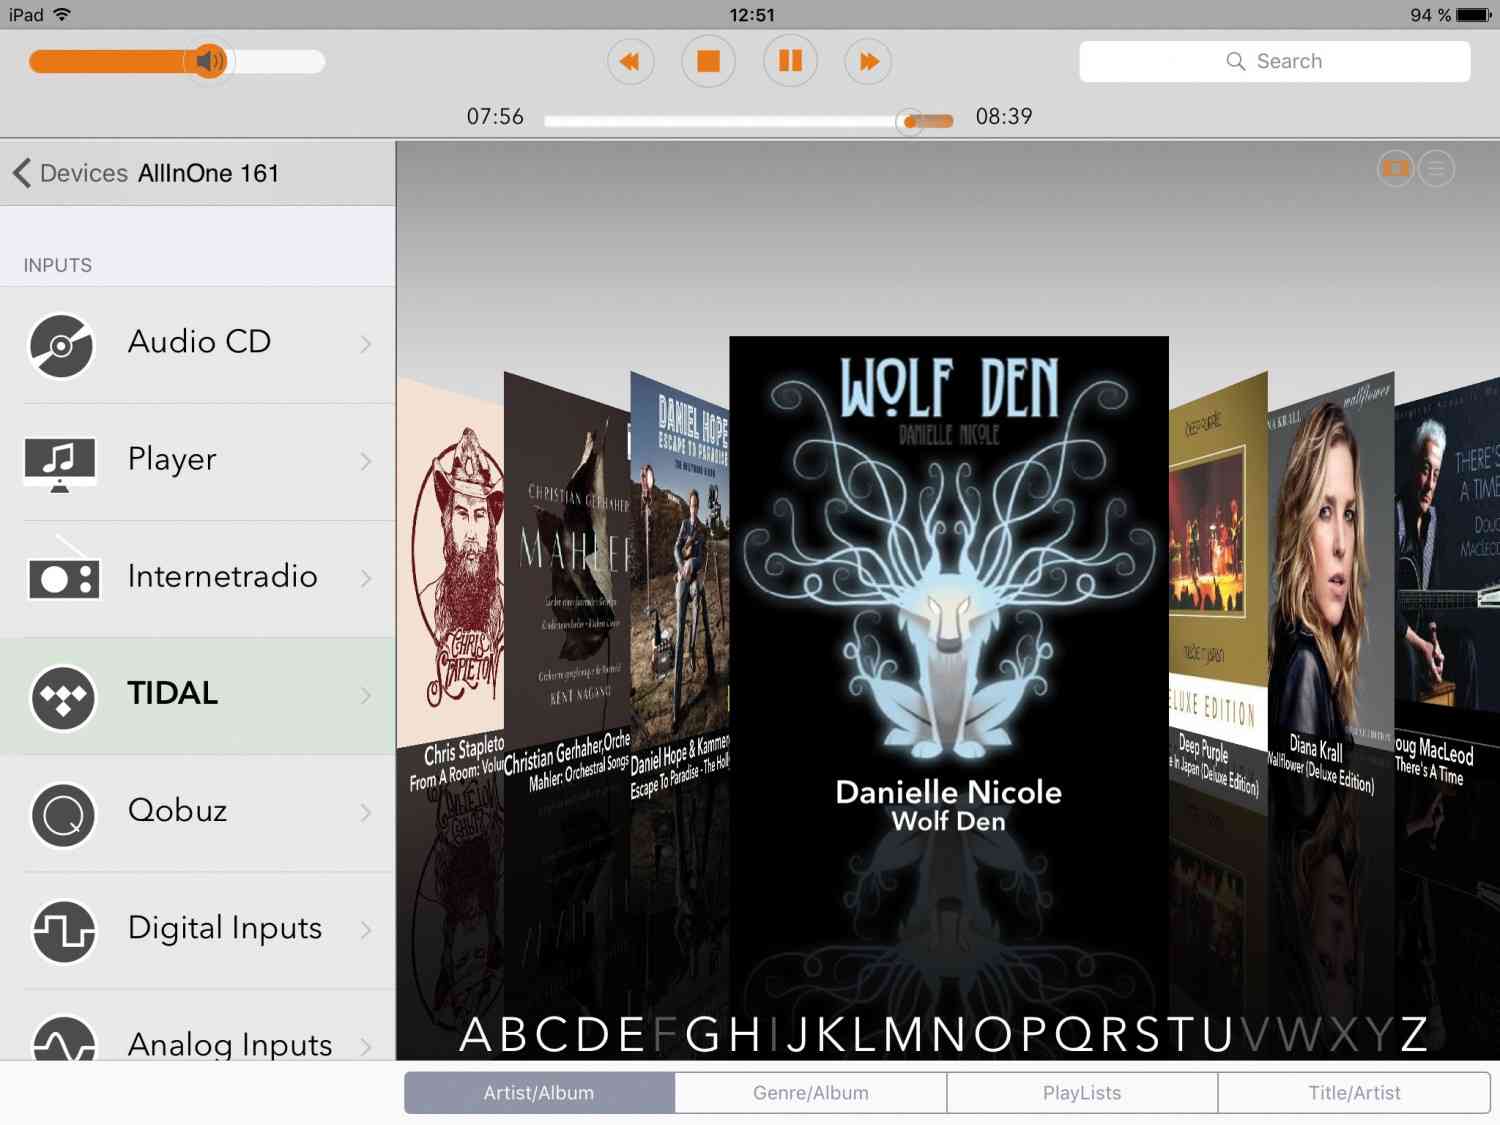The width and height of the screenshot is (1500, 1125).
Task: Click the track progress bar
Action: [x=748, y=121]
